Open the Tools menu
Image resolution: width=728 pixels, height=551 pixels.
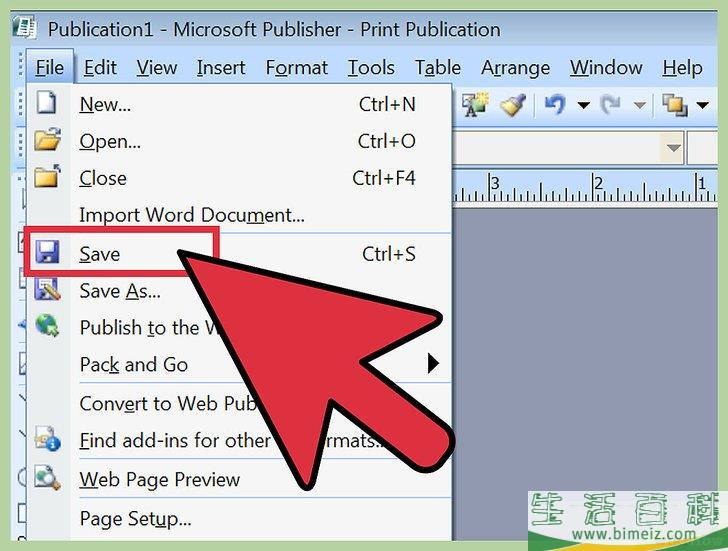371,68
